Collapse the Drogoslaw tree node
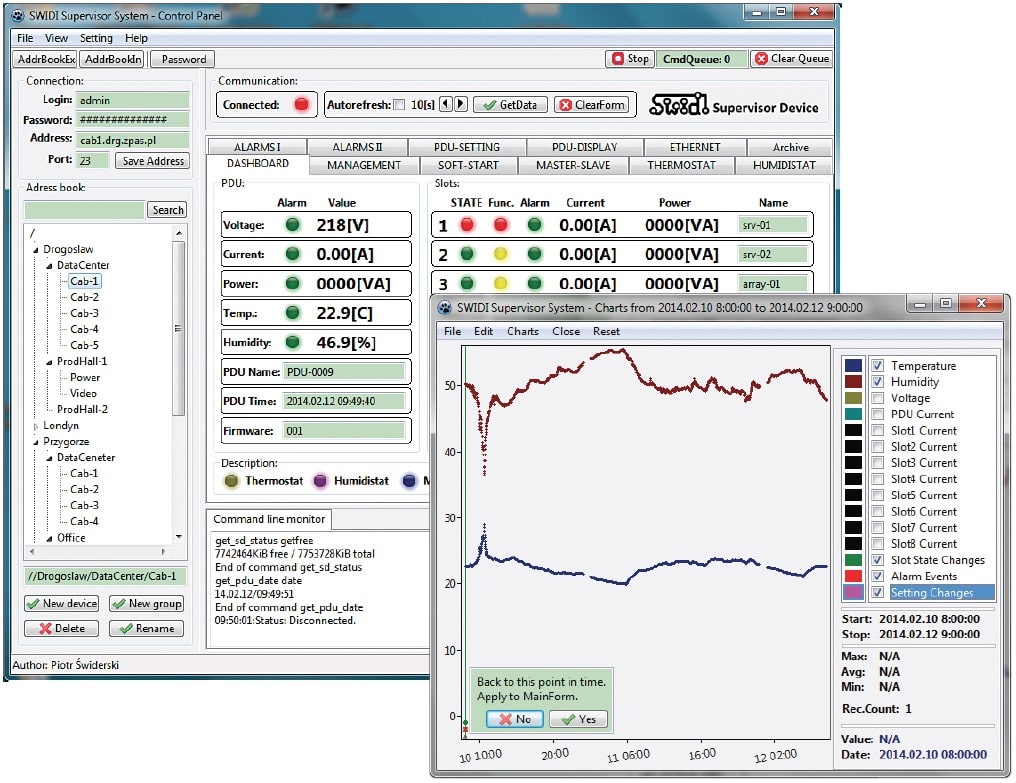The width and height of the screenshot is (1016, 783). pyautogui.click(x=35, y=250)
